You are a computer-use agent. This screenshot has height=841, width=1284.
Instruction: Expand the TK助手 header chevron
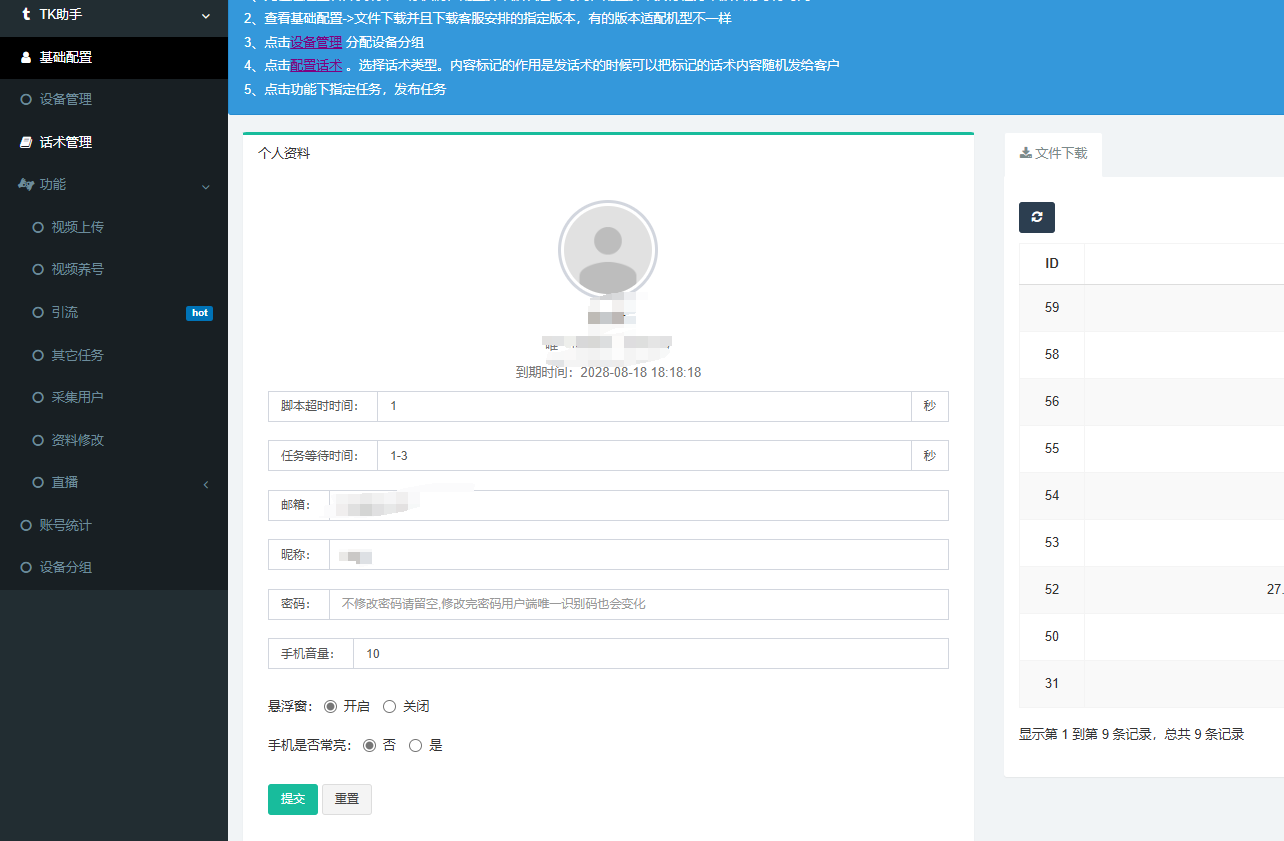point(206,16)
